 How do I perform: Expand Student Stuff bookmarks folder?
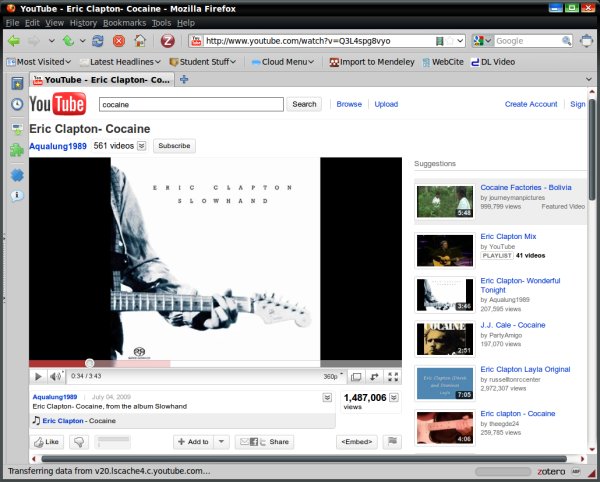coord(203,62)
